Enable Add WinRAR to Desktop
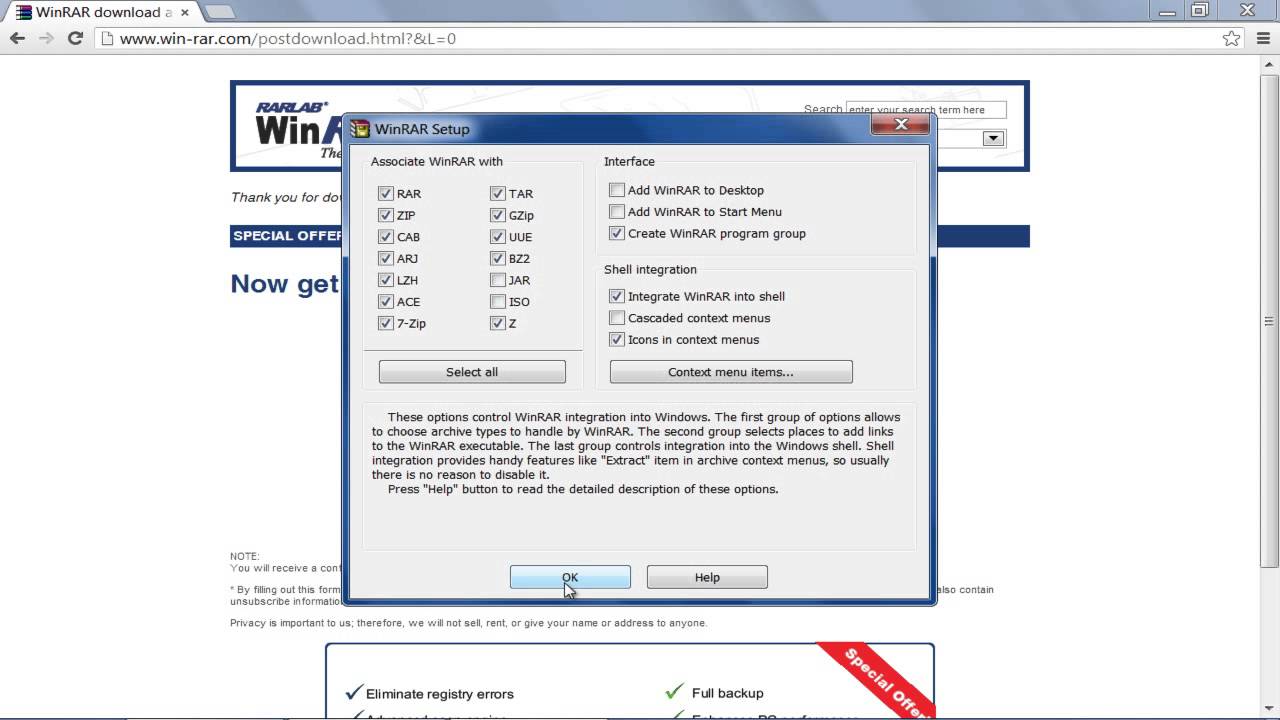This screenshot has height=720, width=1280. tap(617, 190)
